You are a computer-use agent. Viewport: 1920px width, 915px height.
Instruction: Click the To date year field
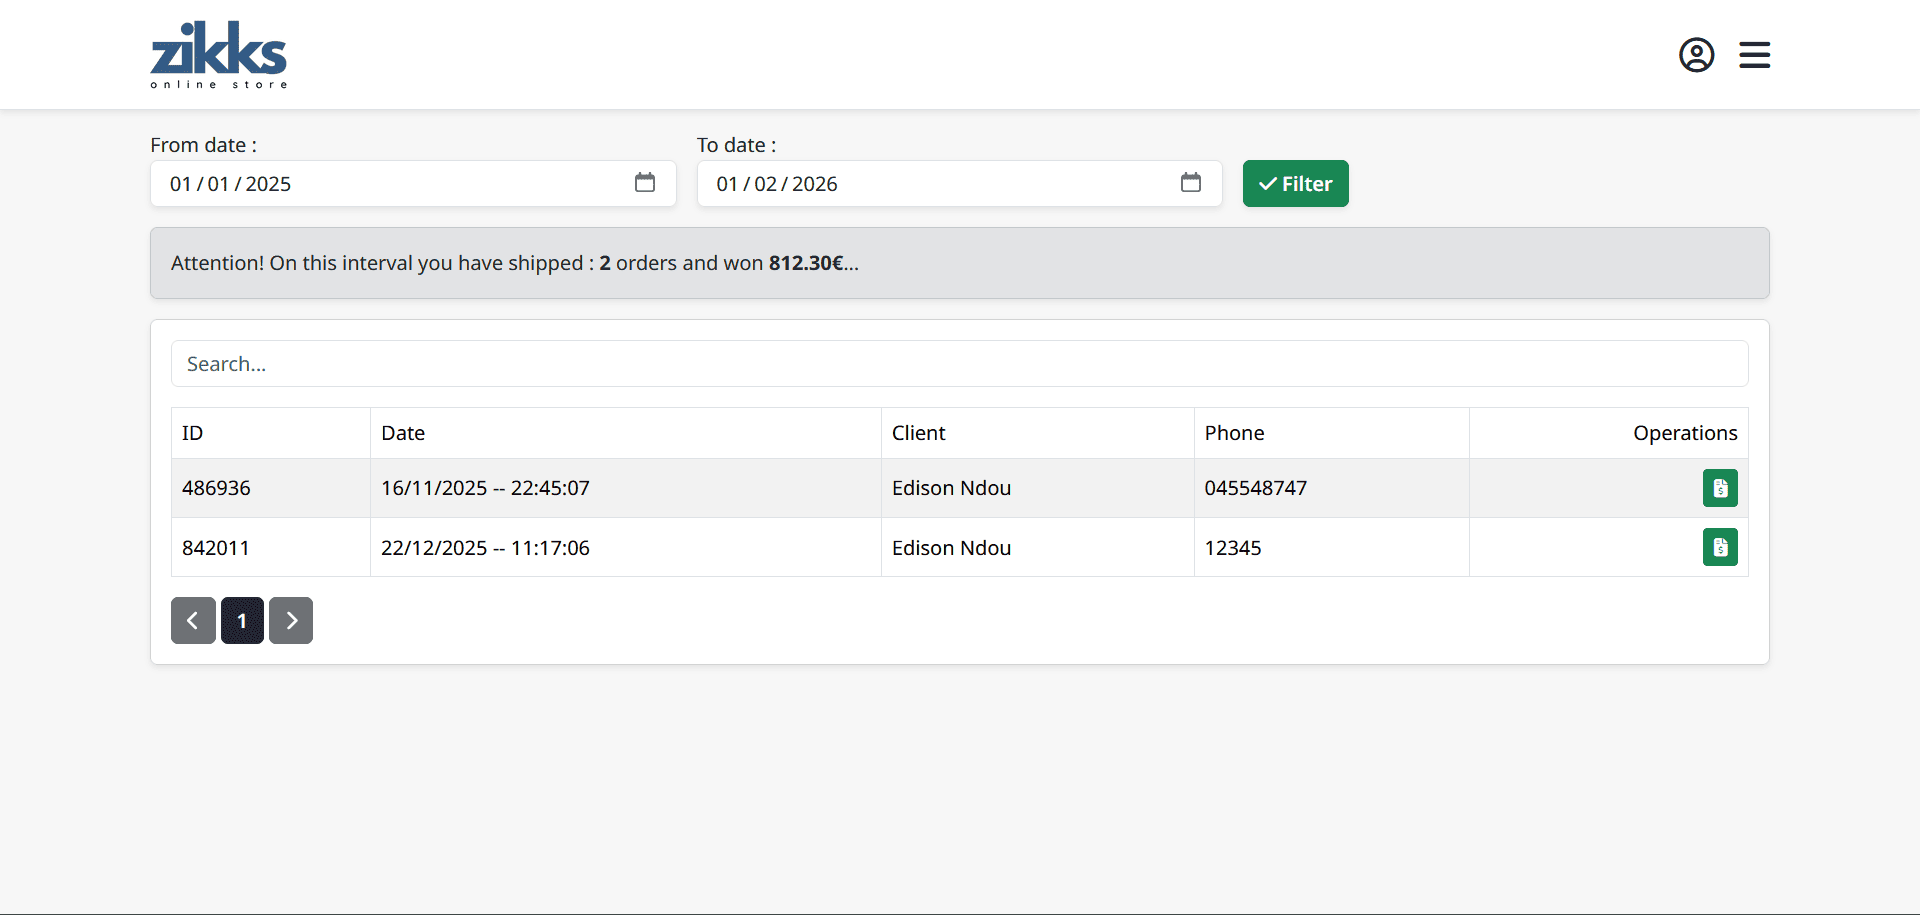click(814, 184)
